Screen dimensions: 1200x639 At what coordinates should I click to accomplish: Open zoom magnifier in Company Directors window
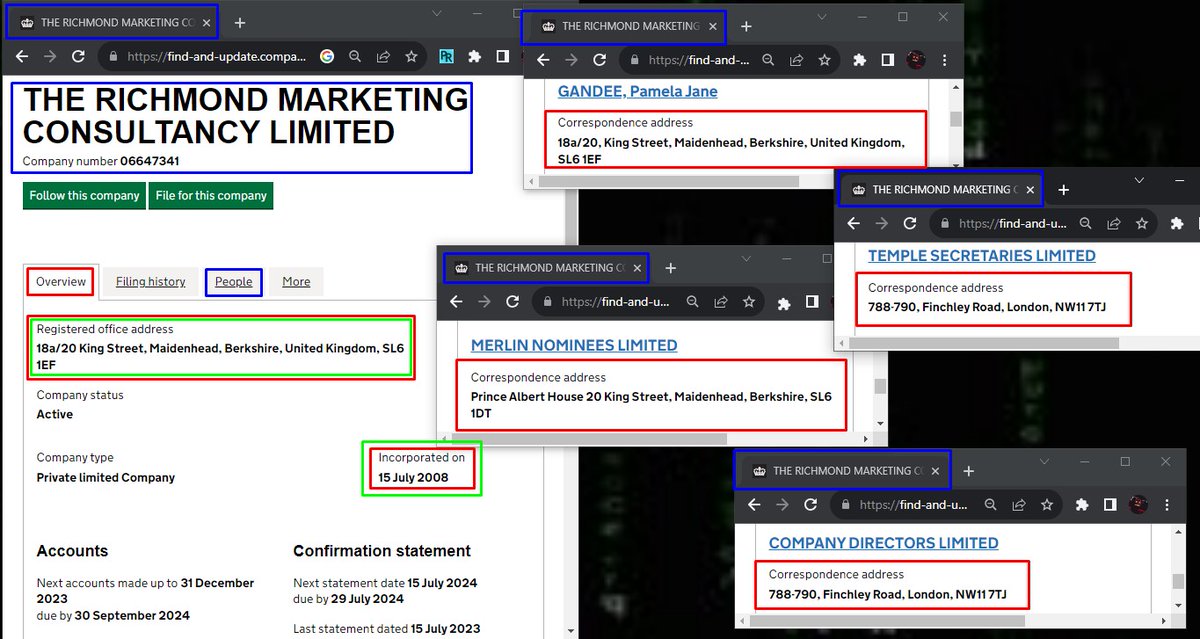(x=989, y=504)
